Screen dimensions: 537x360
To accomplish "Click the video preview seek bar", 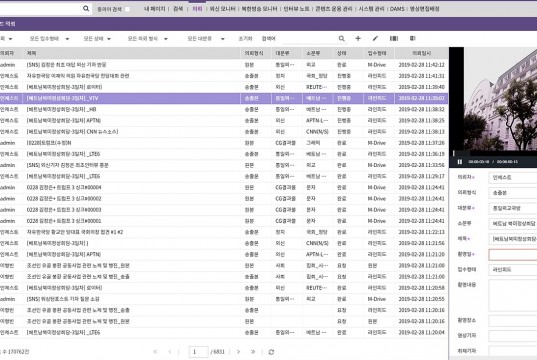I will point(495,153).
